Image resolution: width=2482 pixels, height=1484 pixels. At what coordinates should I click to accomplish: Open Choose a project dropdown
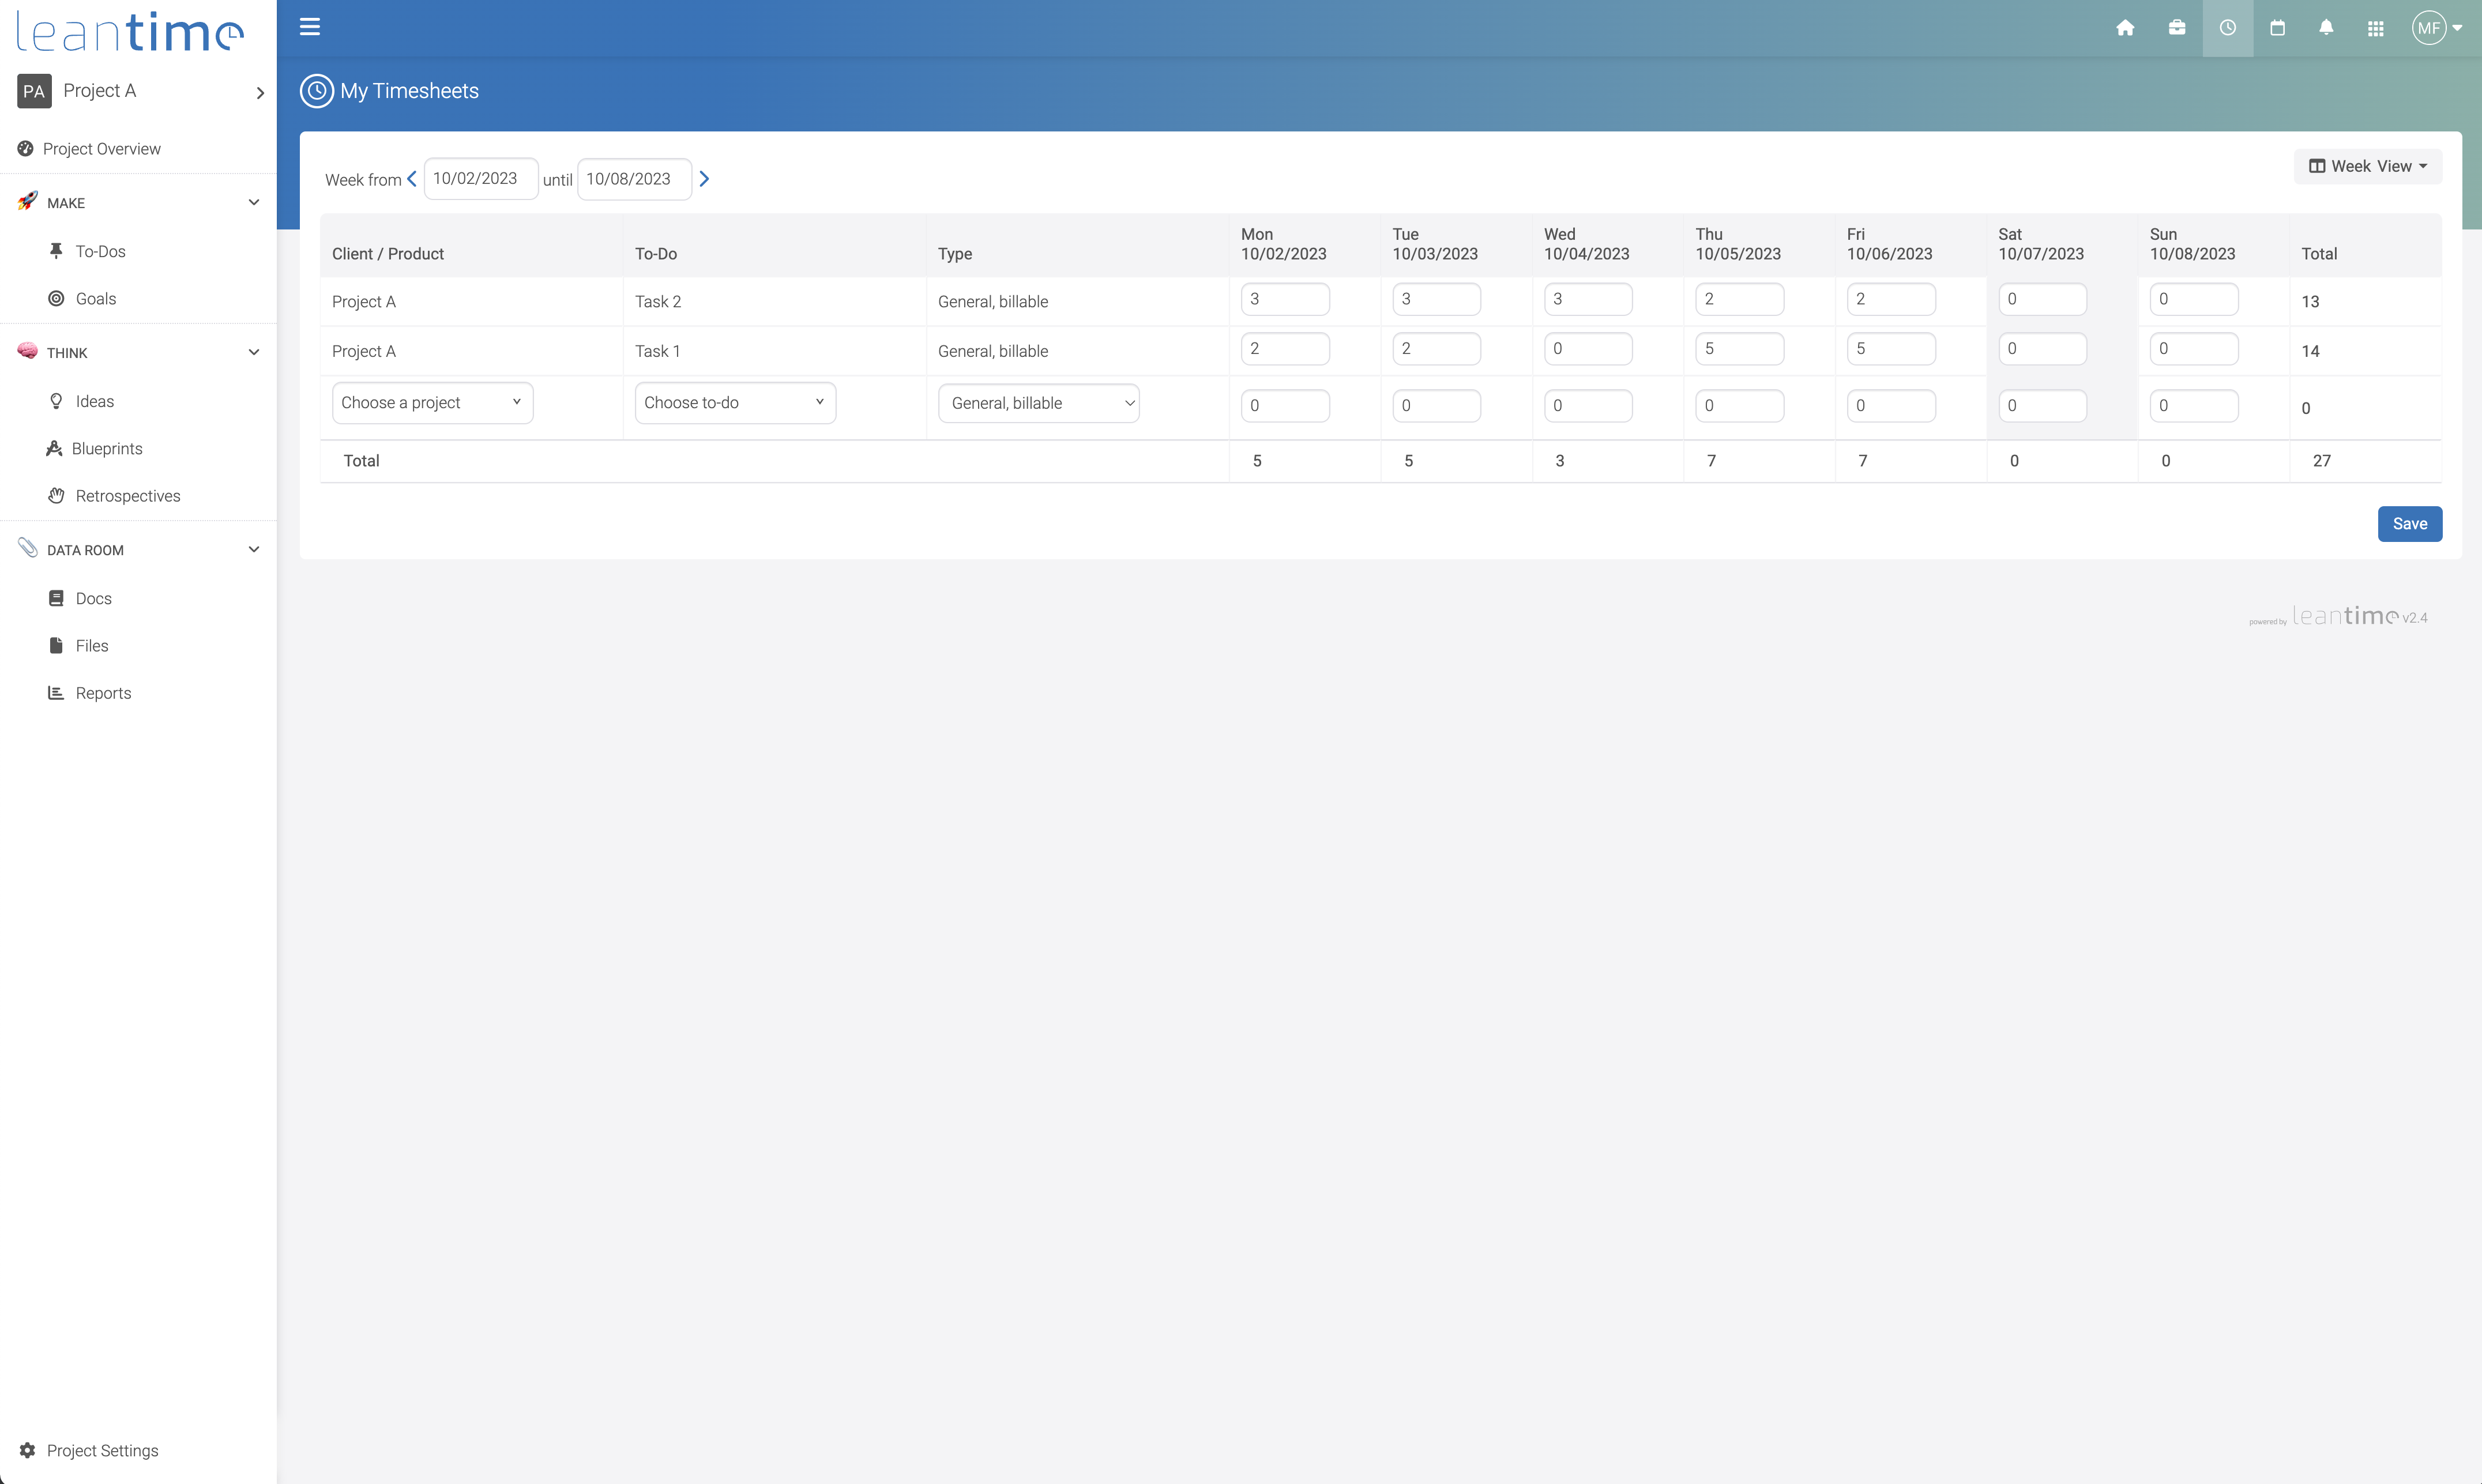tap(432, 403)
